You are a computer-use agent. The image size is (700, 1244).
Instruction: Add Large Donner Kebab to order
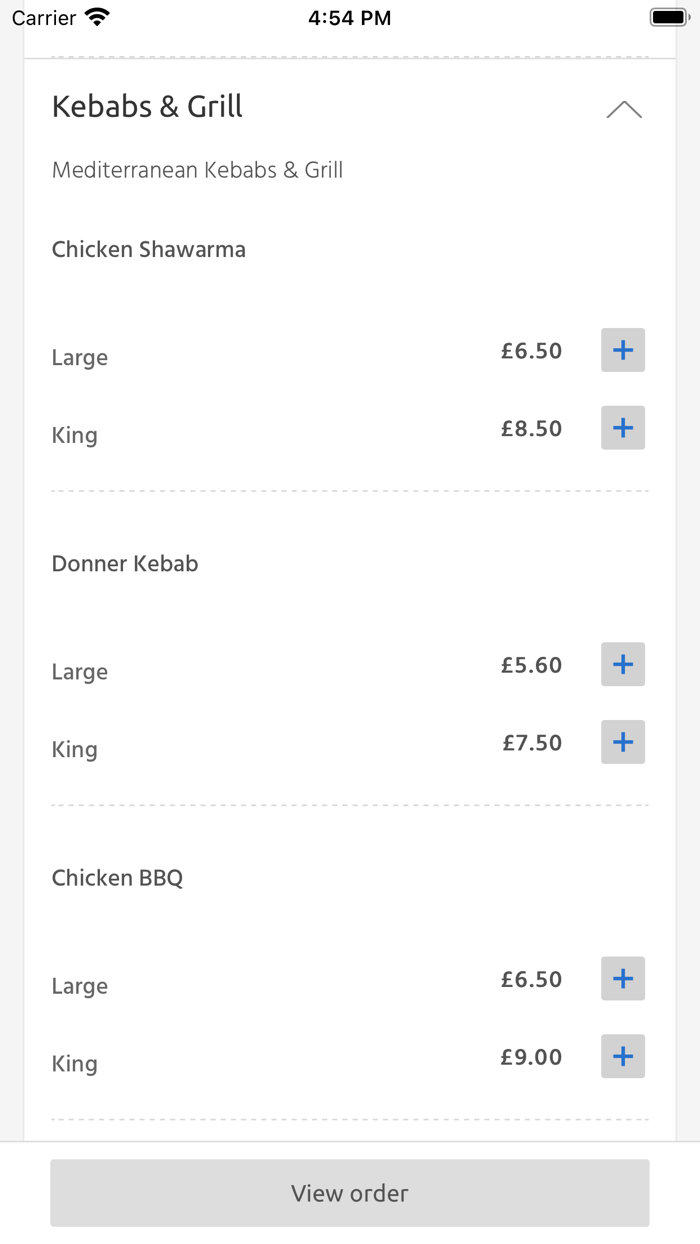click(x=623, y=664)
